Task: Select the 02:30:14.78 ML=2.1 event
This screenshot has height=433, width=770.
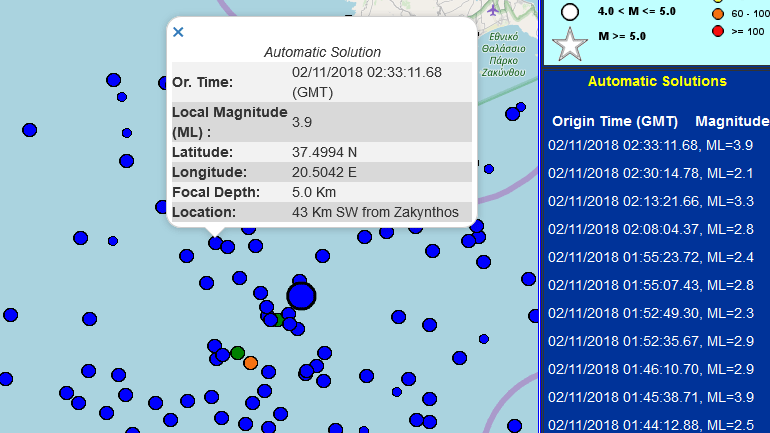Action: pos(651,173)
